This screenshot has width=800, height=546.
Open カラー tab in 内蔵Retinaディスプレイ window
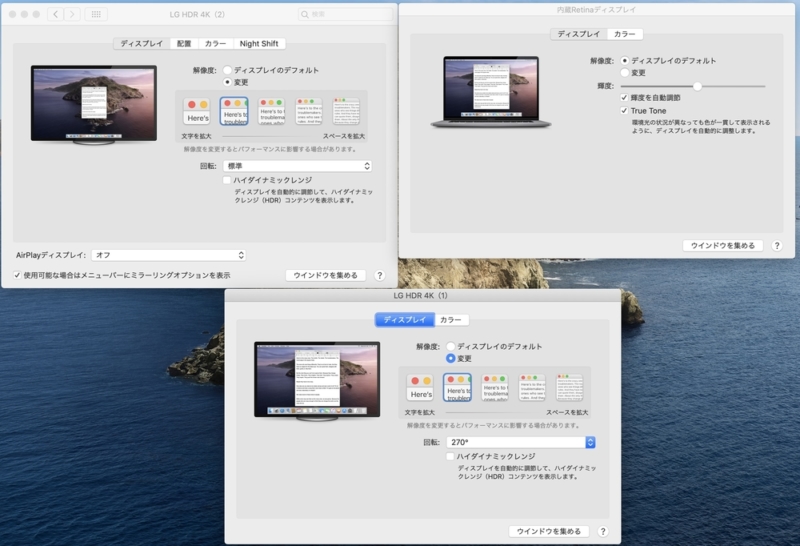click(624, 34)
